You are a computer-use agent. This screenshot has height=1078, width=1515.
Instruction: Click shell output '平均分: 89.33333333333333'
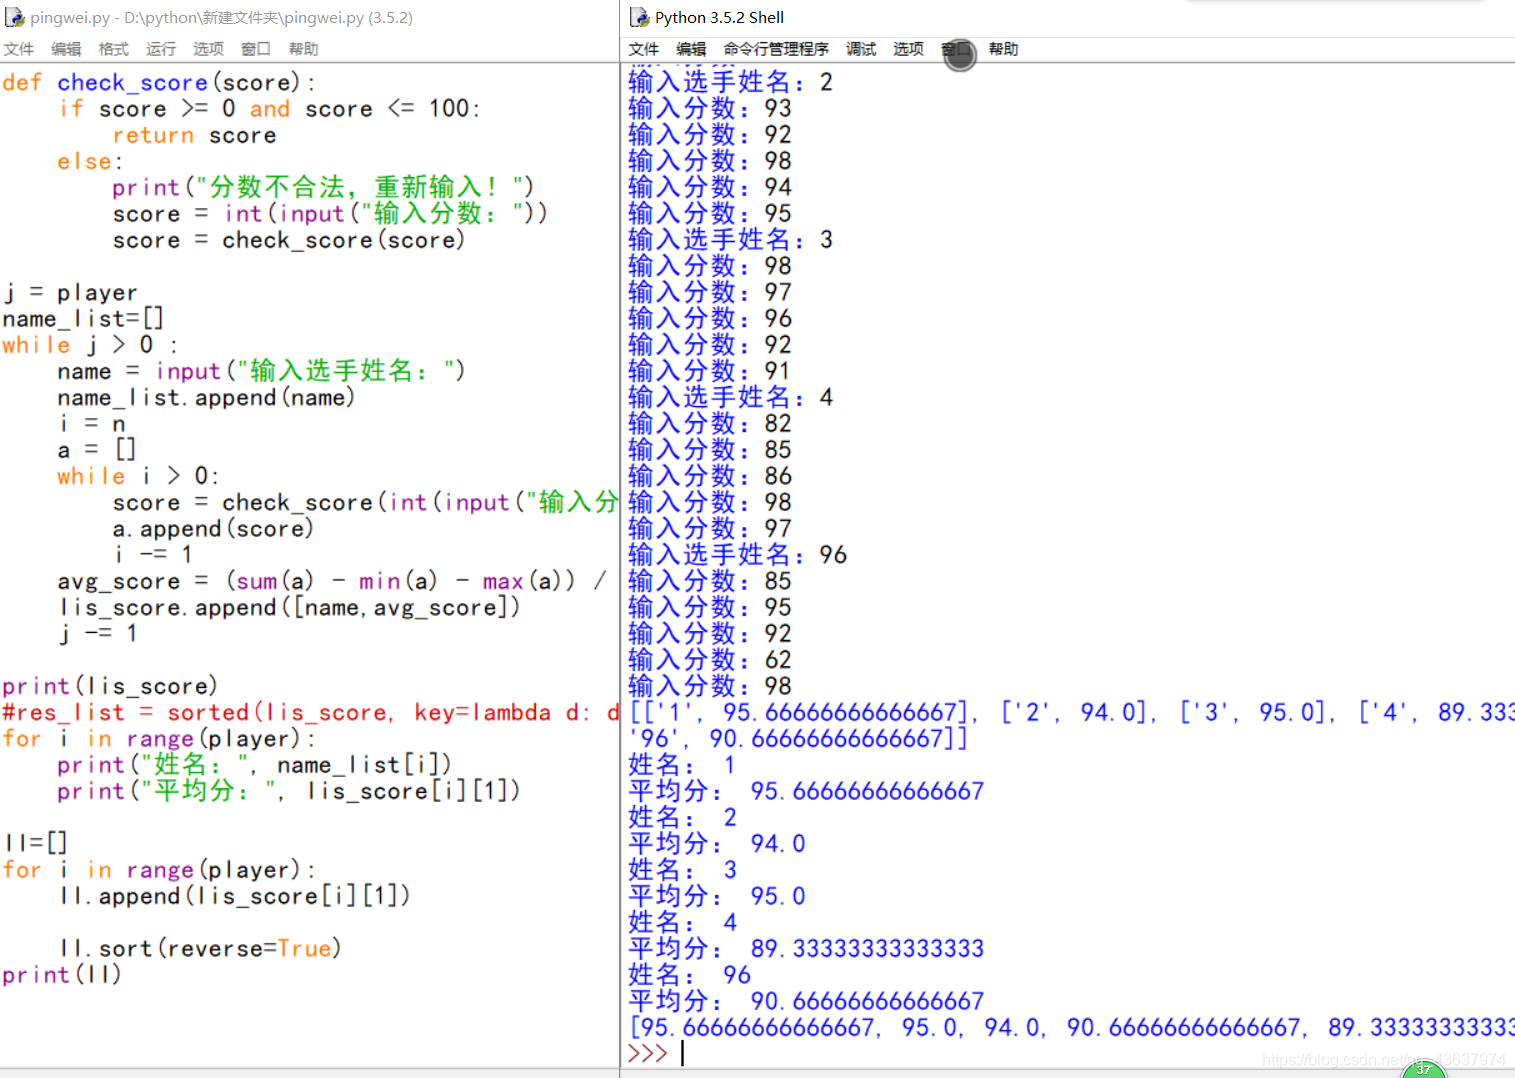[806, 949]
